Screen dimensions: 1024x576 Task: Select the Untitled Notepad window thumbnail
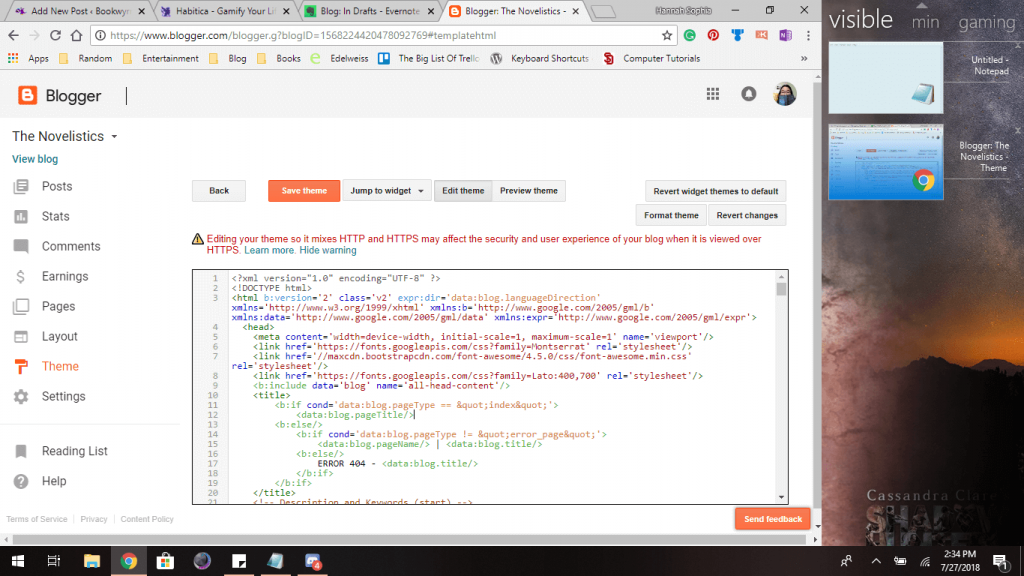click(x=886, y=78)
